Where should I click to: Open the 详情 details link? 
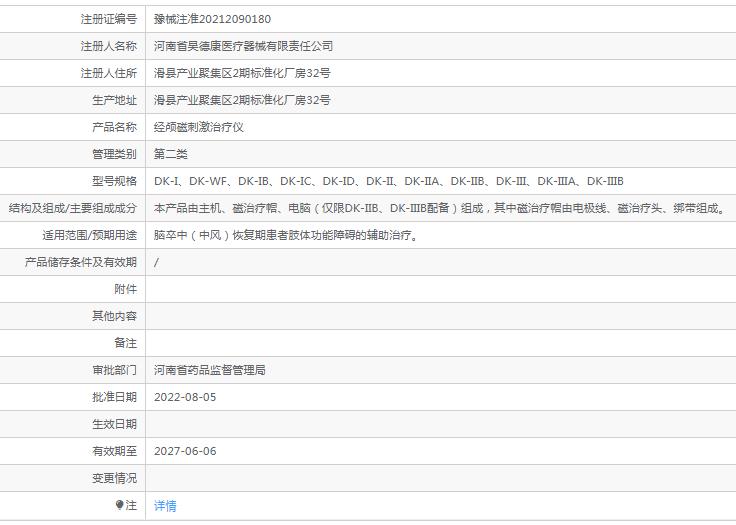click(x=165, y=506)
